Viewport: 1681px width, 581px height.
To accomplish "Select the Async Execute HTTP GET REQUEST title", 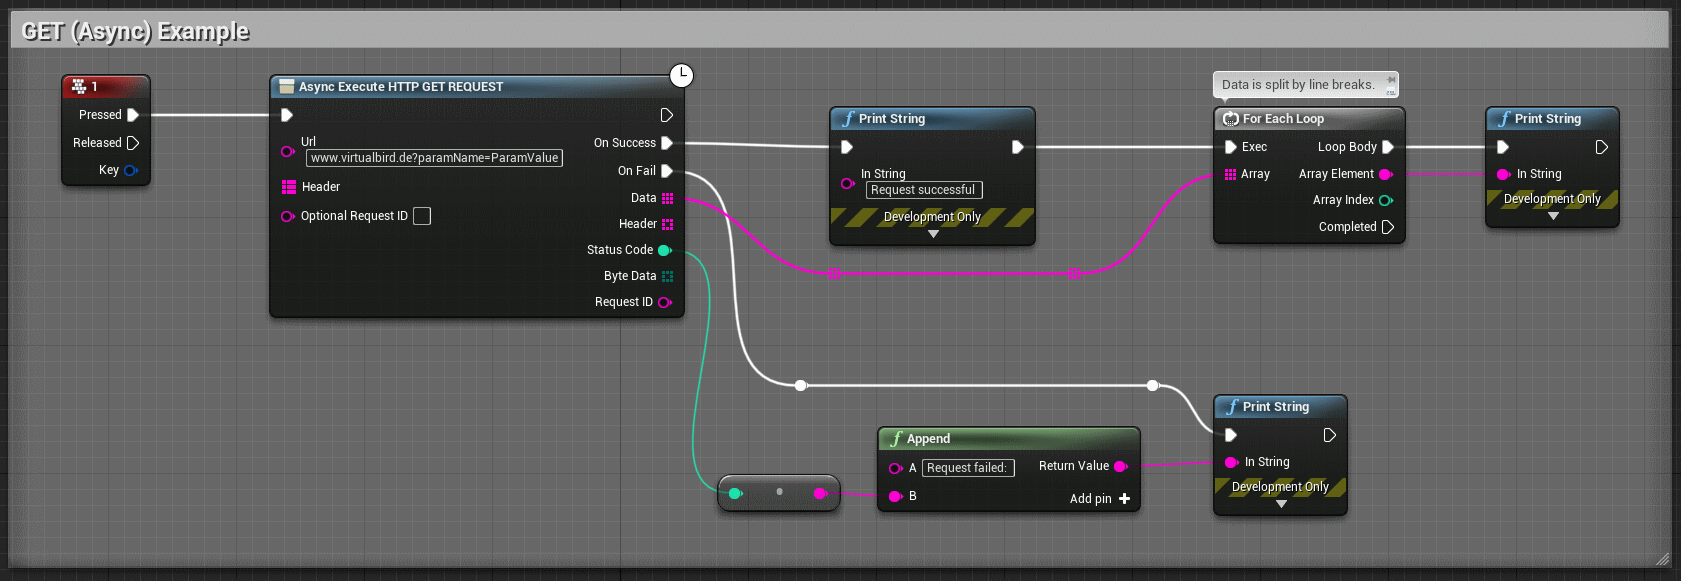I will coord(401,87).
